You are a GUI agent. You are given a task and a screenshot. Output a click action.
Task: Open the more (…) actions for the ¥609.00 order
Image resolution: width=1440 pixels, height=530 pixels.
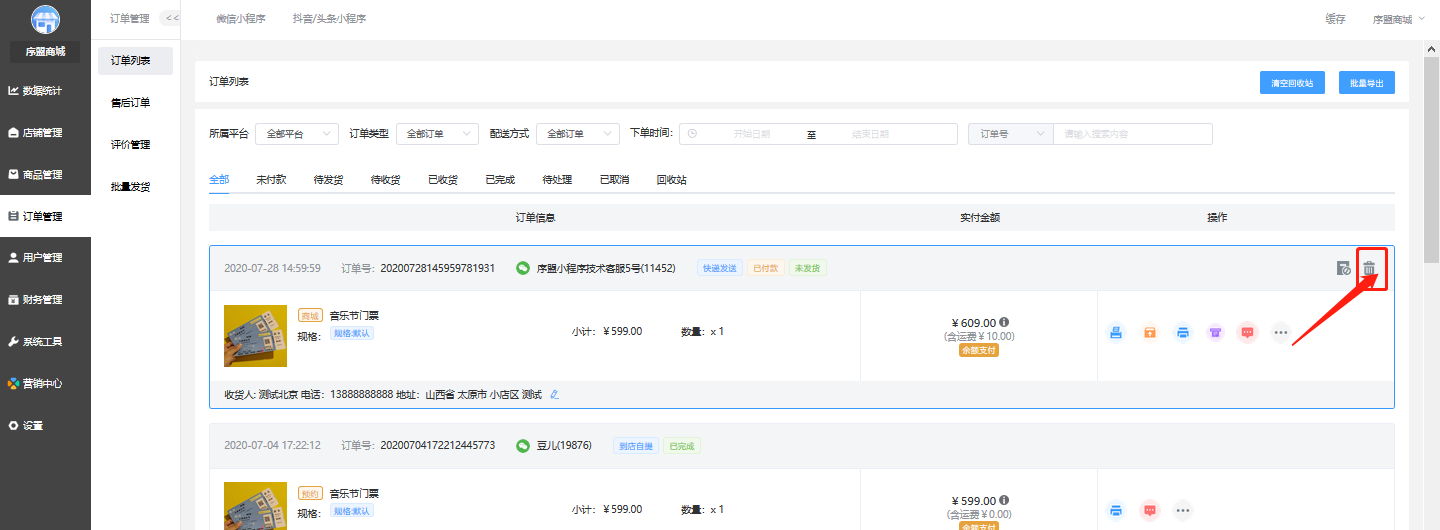click(x=1281, y=333)
